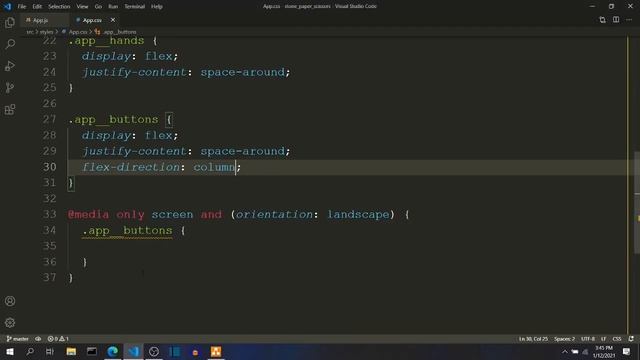The image size is (640, 360).
Task: Open the Search view in activity bar
Action: pyautogui.click(x=10, y=44)
